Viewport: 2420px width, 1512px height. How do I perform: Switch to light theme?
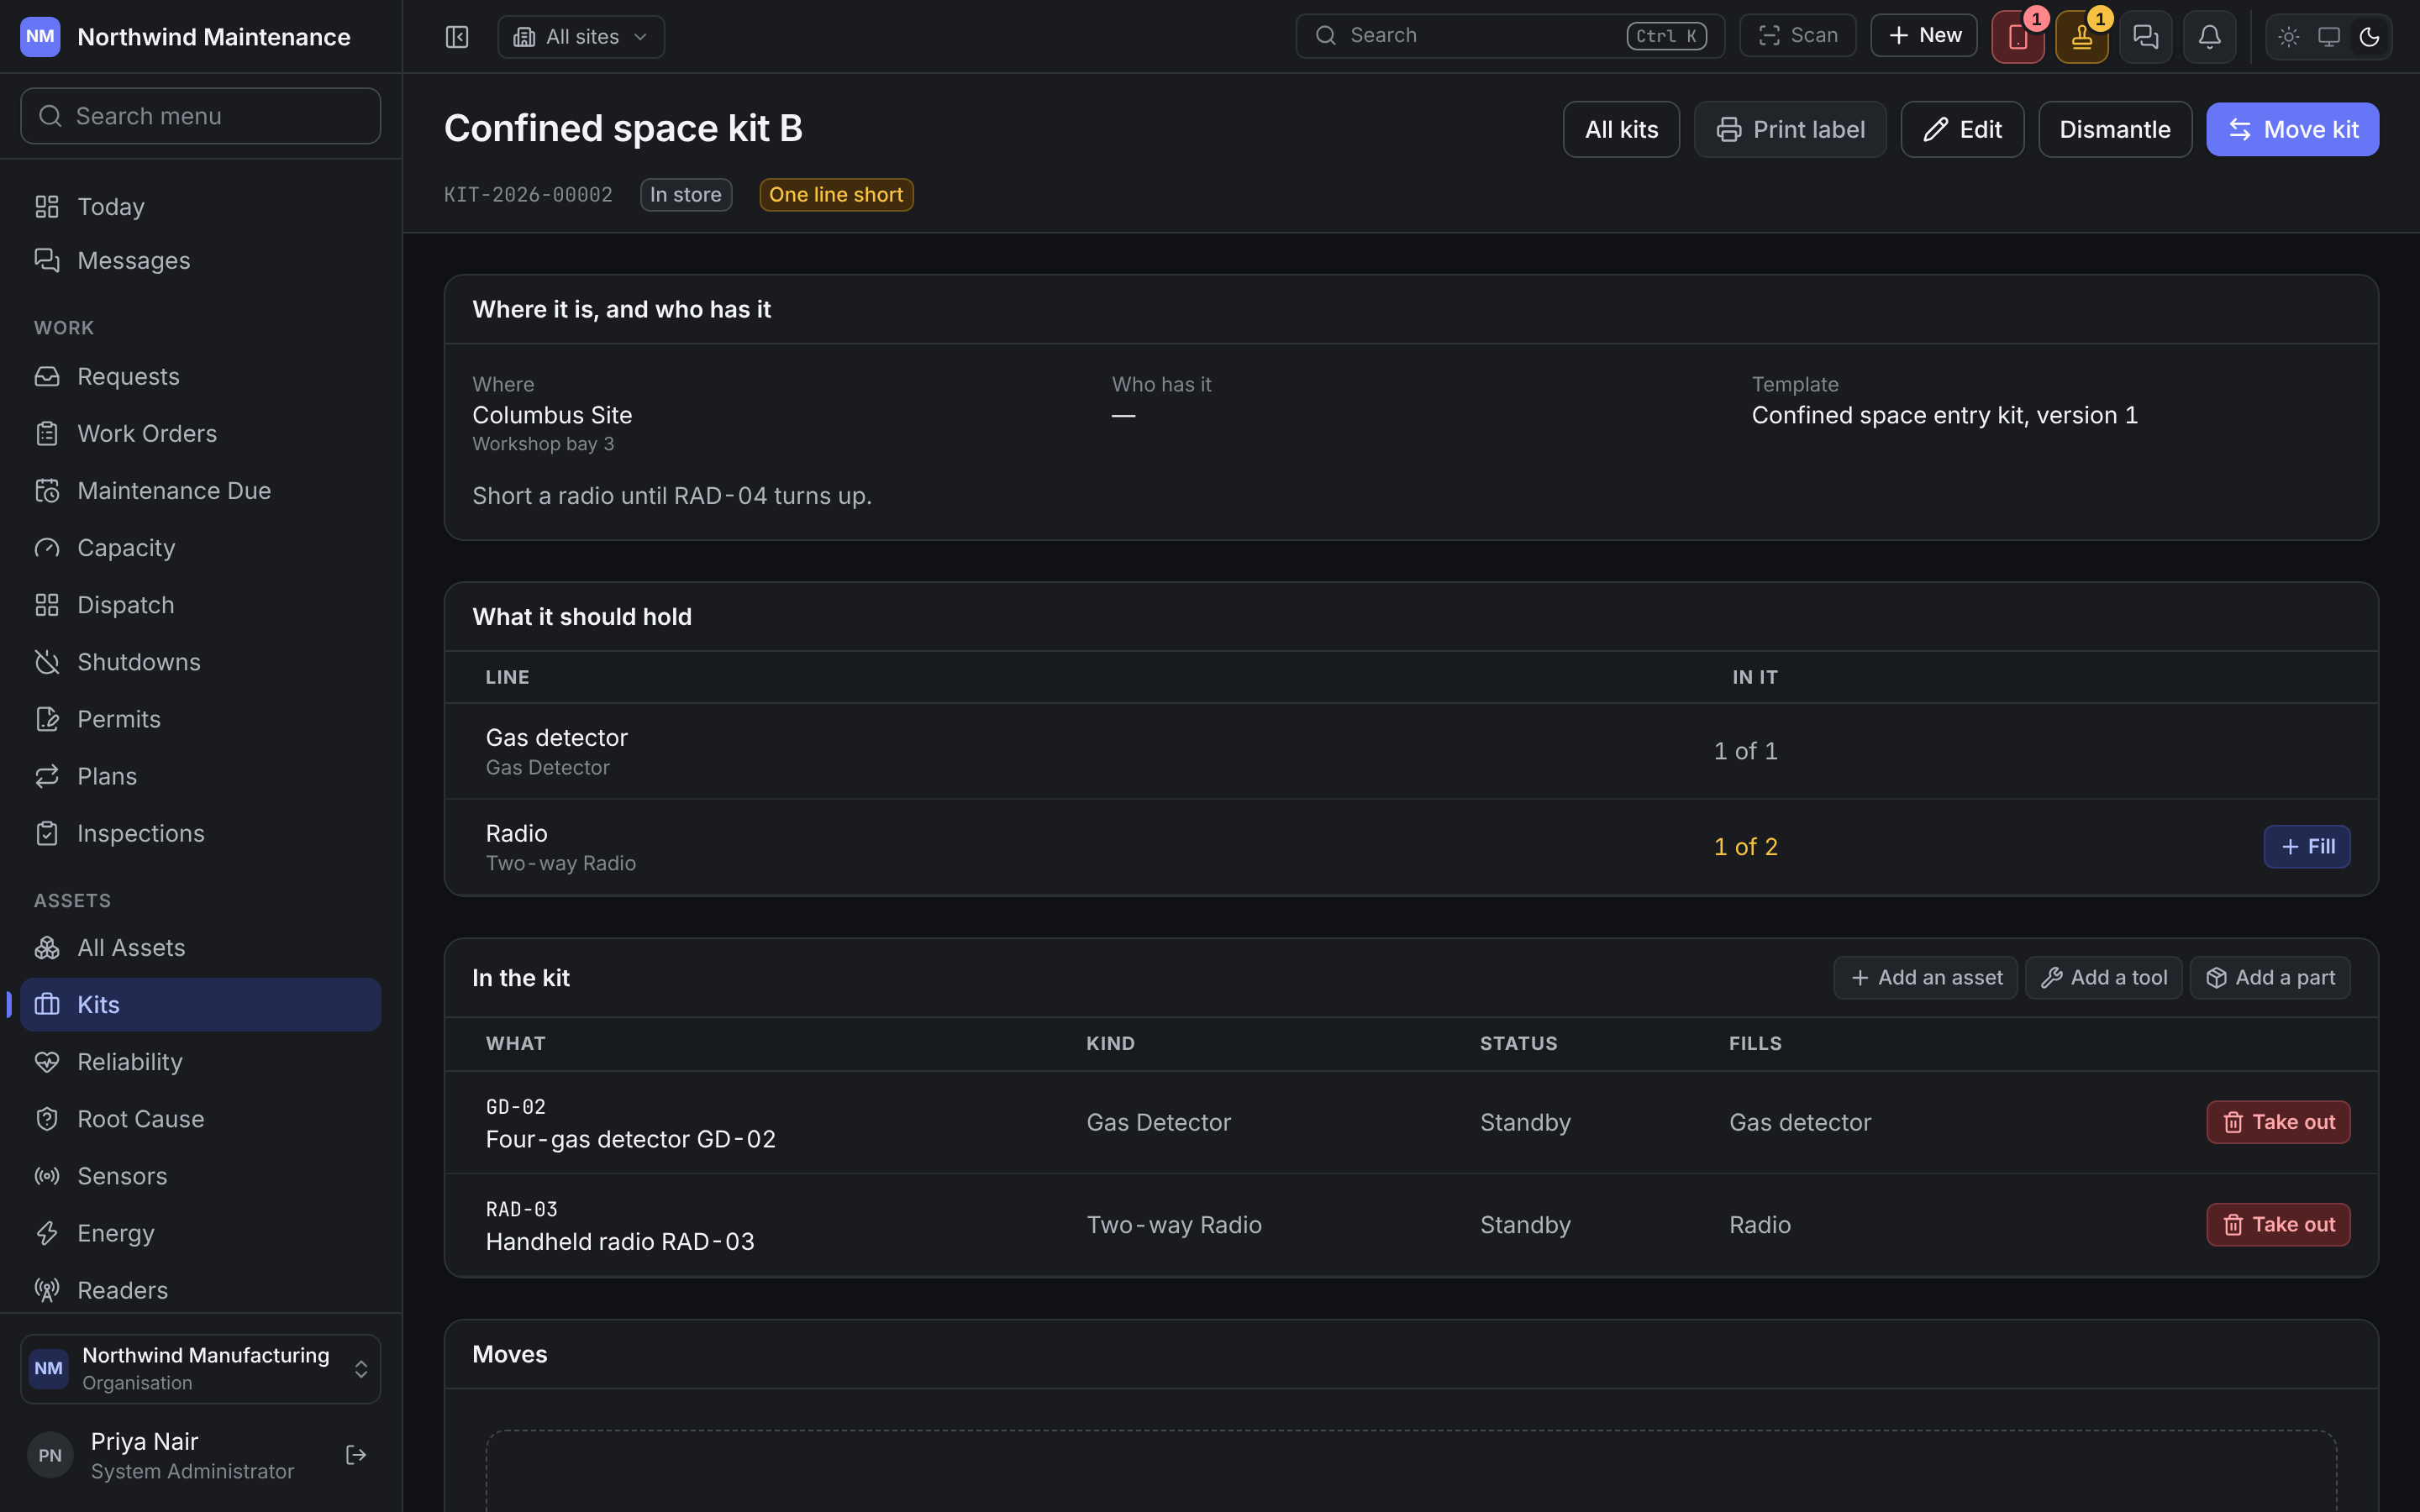click(x=2289, y=37)
